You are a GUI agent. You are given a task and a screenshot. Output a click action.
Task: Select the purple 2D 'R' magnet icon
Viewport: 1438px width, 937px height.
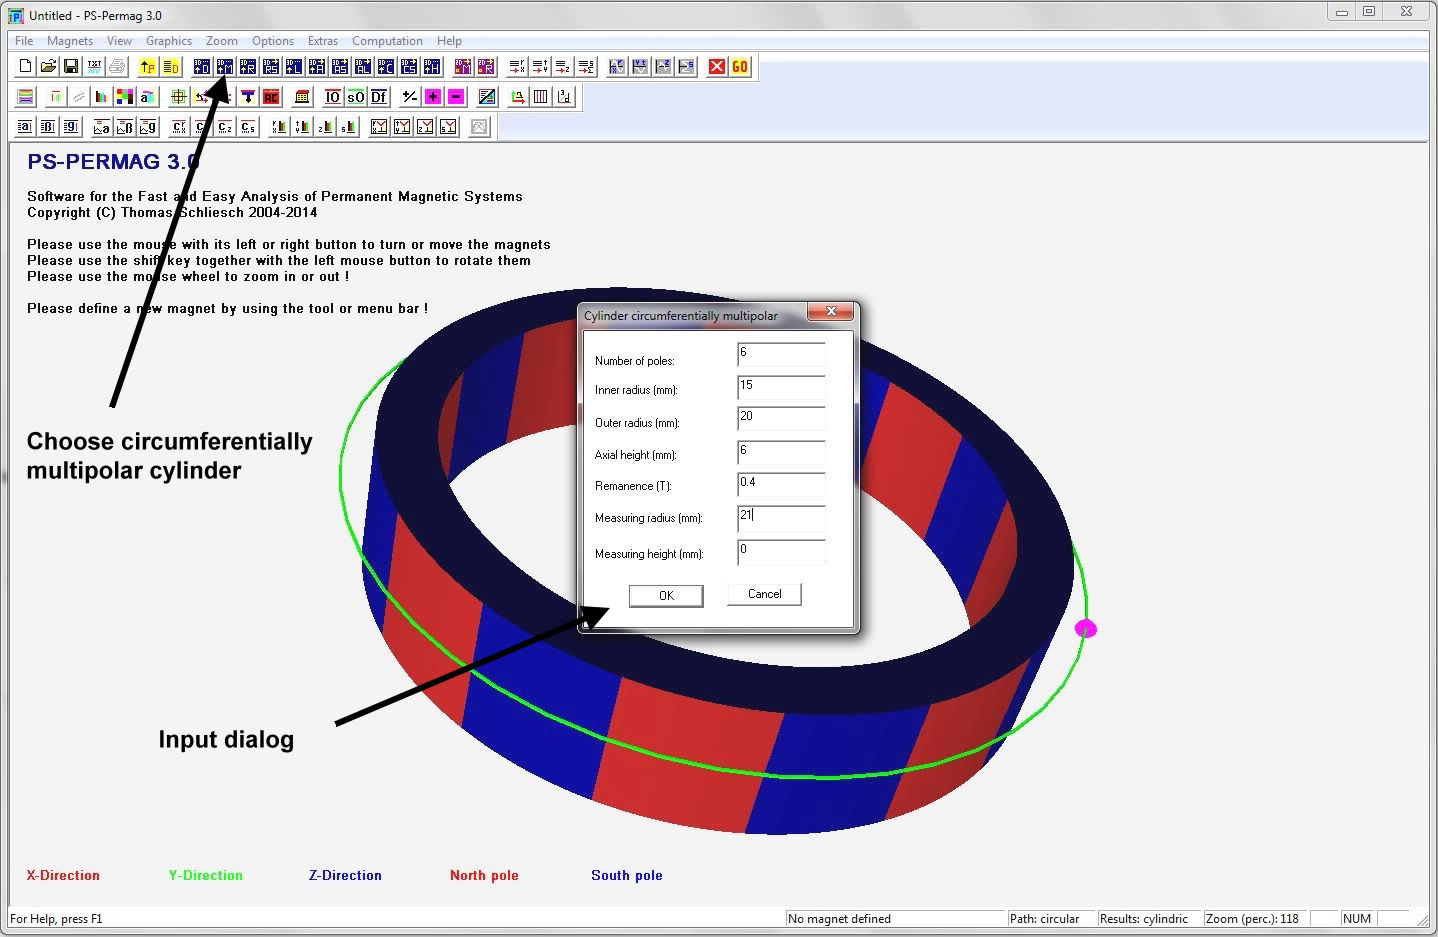tap(486, 67)
